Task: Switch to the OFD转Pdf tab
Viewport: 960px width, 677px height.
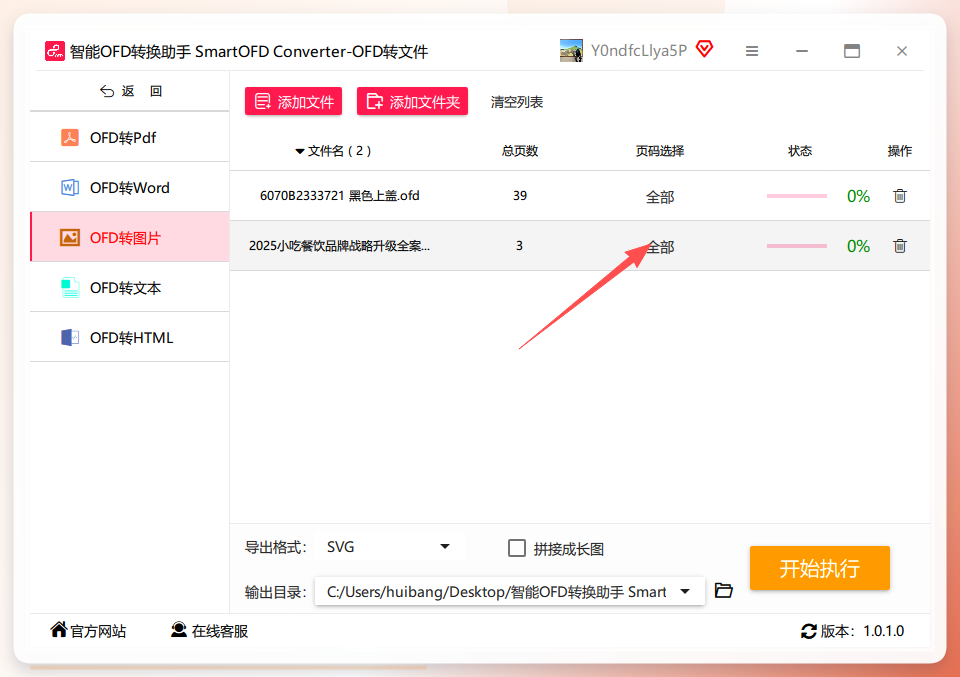Action: click(130, 137)
